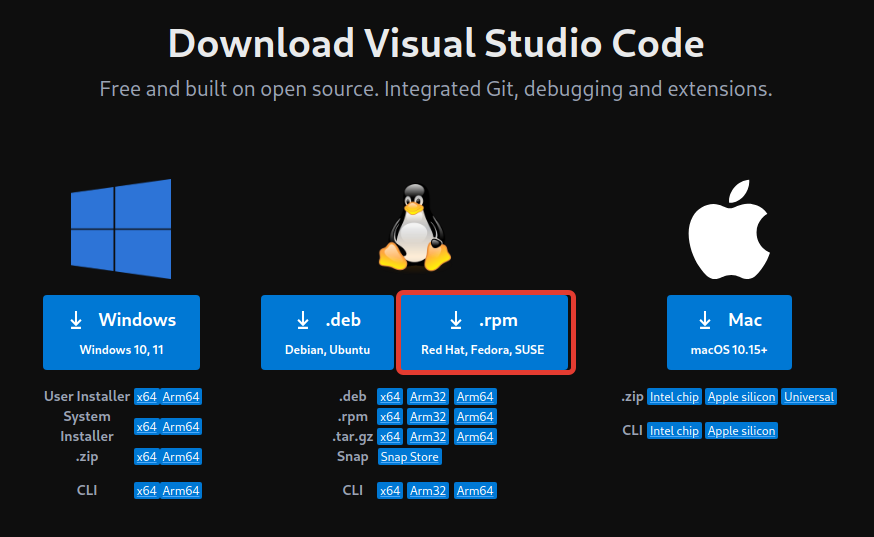
Task: Select Linux .rpm Arm32 link
Action: 428,417
